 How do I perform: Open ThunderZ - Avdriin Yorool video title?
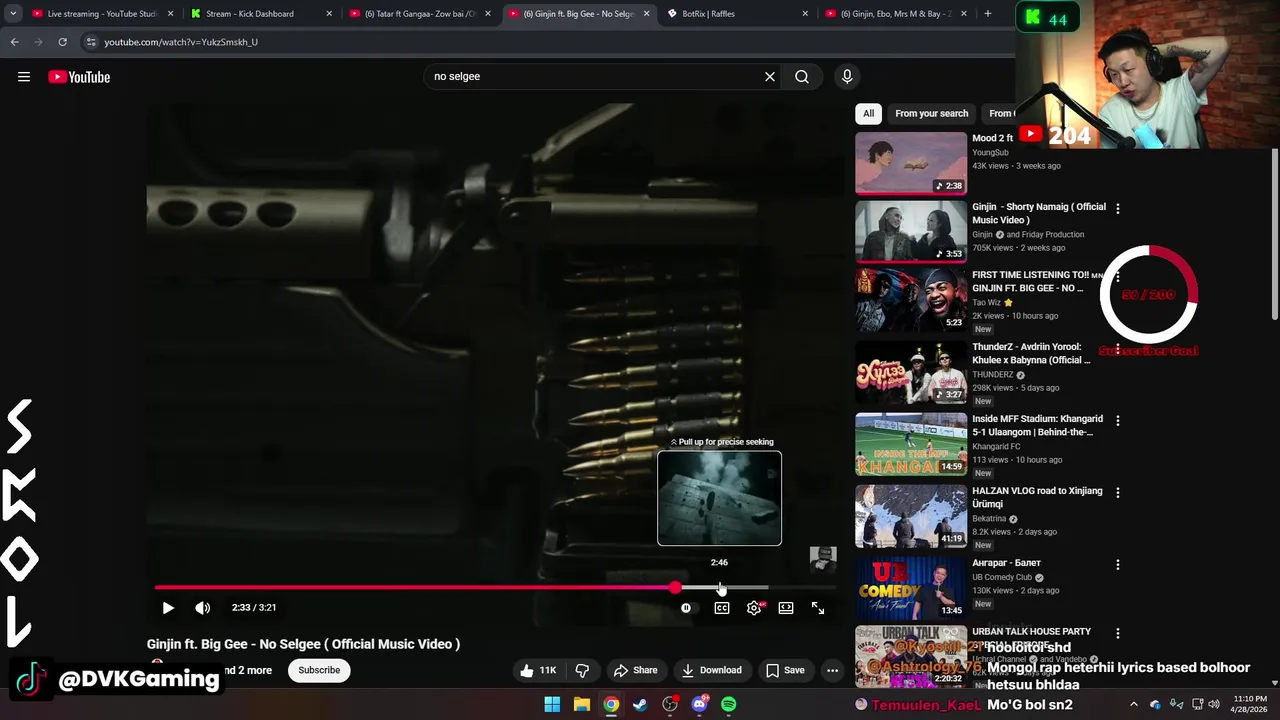[x=1031, y=353]
